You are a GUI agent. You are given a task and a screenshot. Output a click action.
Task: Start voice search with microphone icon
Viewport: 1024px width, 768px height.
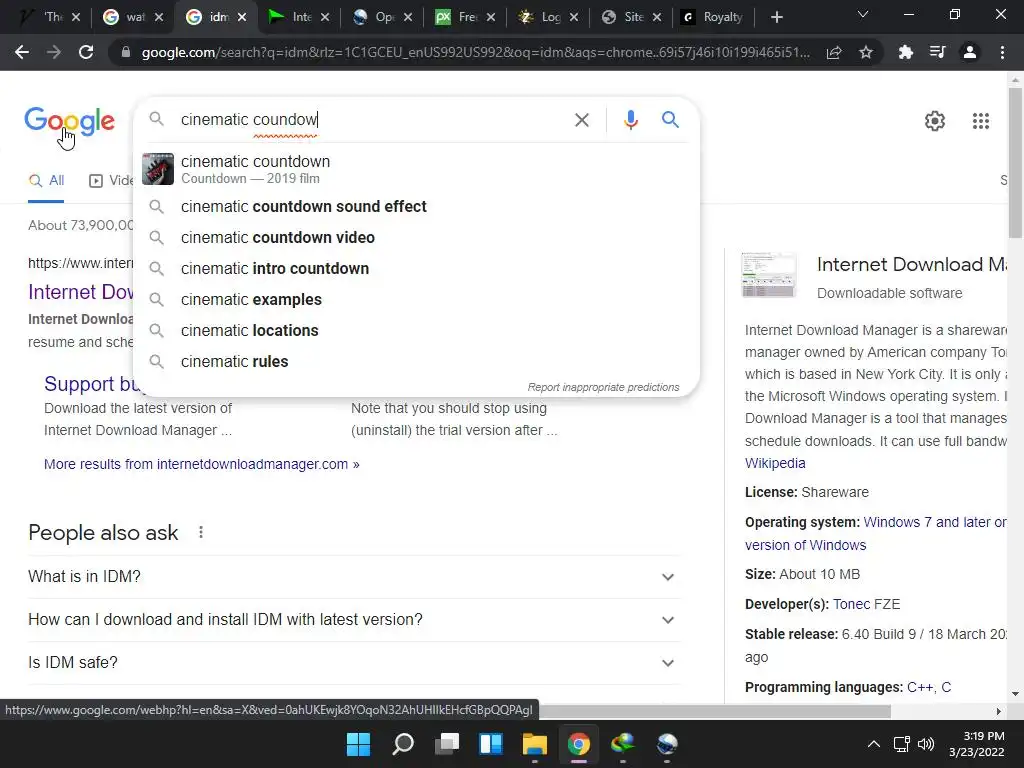630,120
